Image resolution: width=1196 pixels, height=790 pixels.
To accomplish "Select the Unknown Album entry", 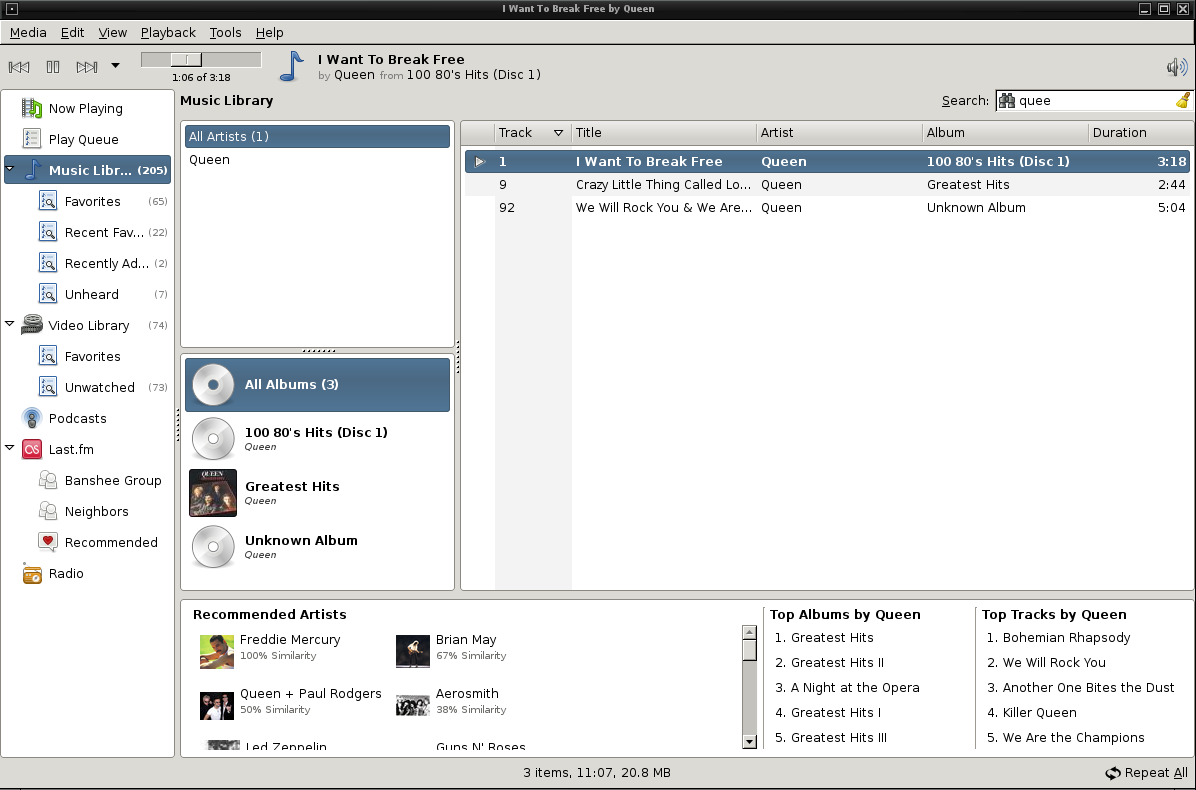I will click(317, 547).
